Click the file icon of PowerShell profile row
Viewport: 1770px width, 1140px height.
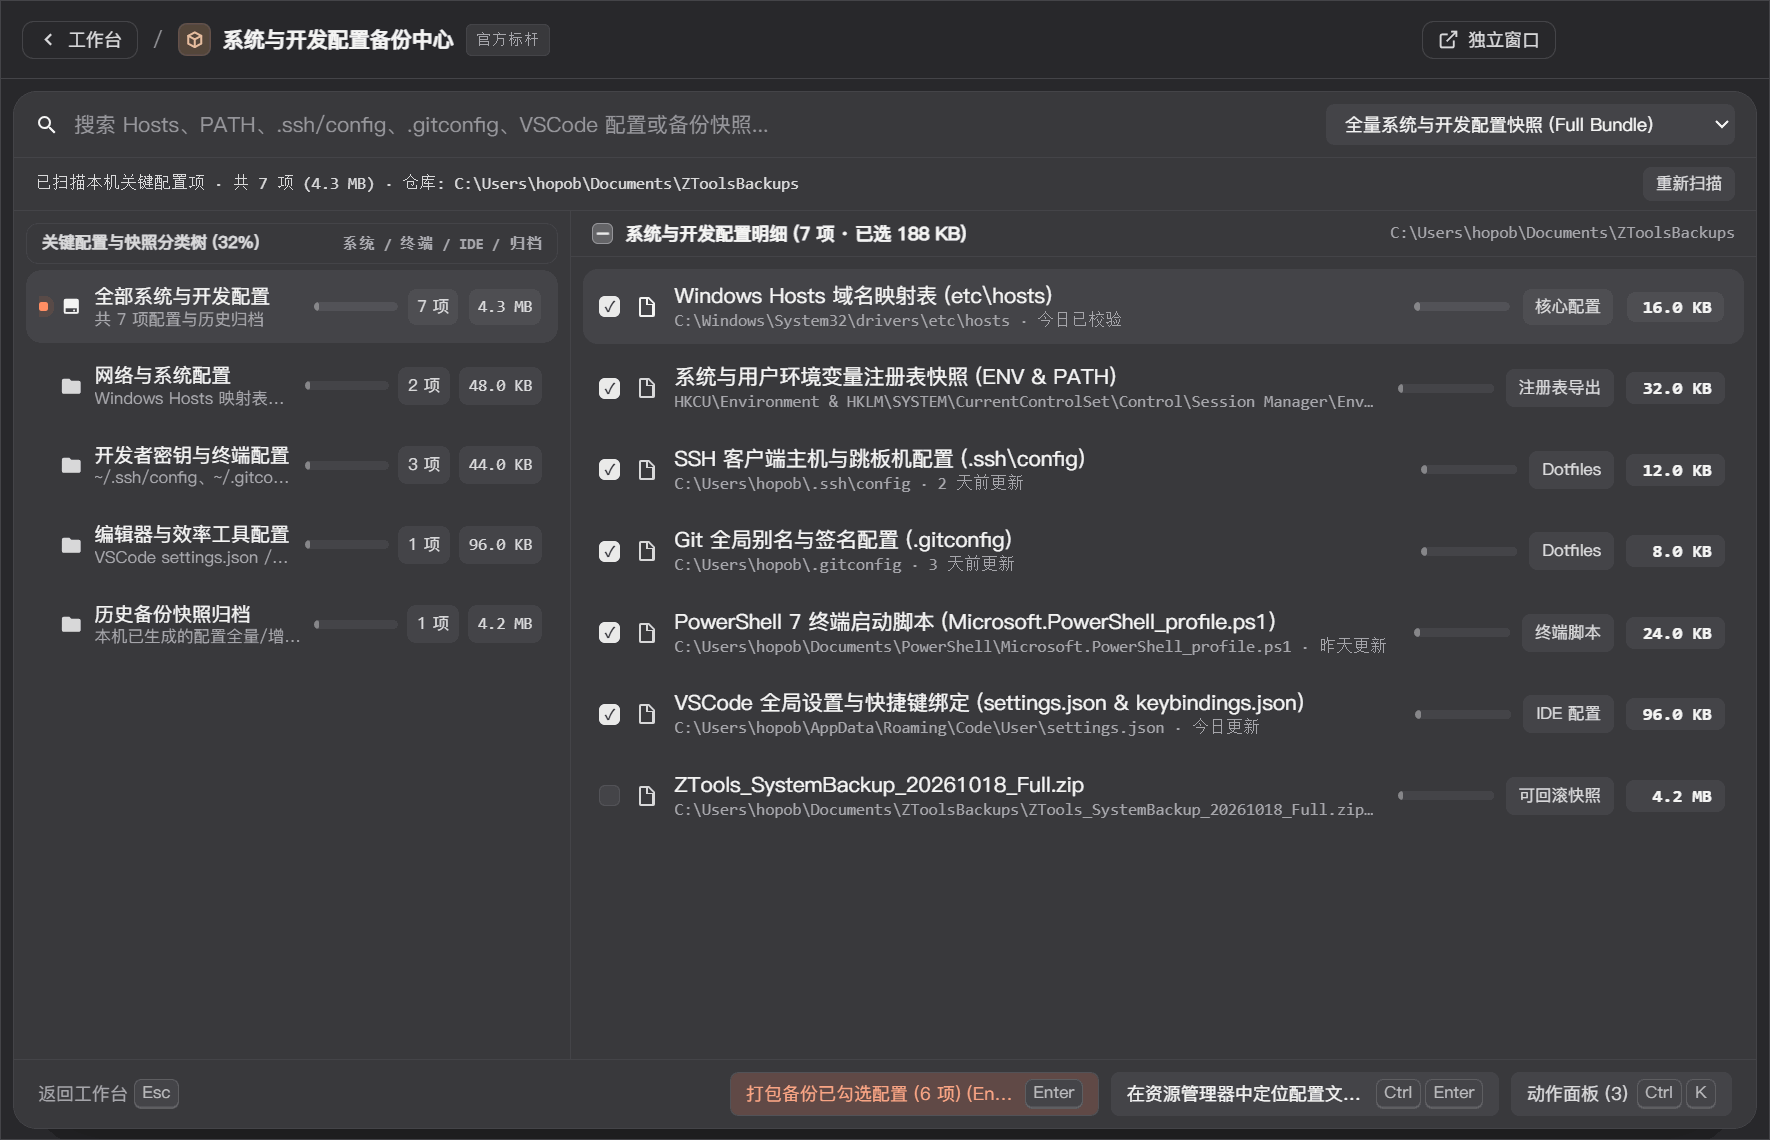(x=647, y=633)
